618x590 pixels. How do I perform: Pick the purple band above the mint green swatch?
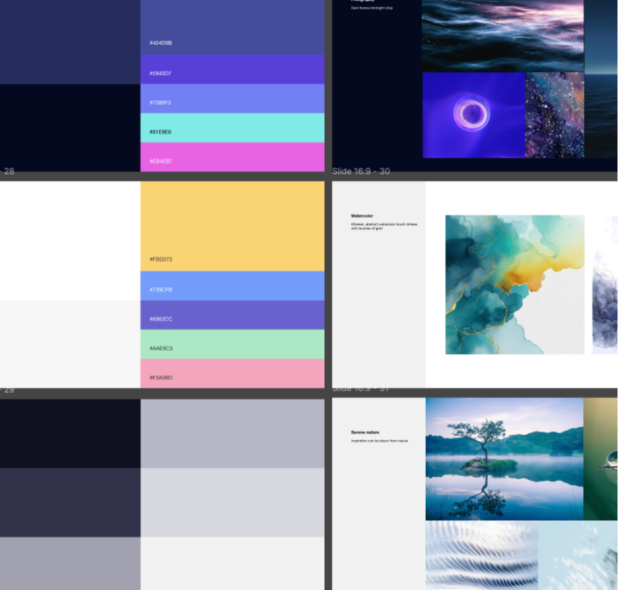click(x=233, y=315)
